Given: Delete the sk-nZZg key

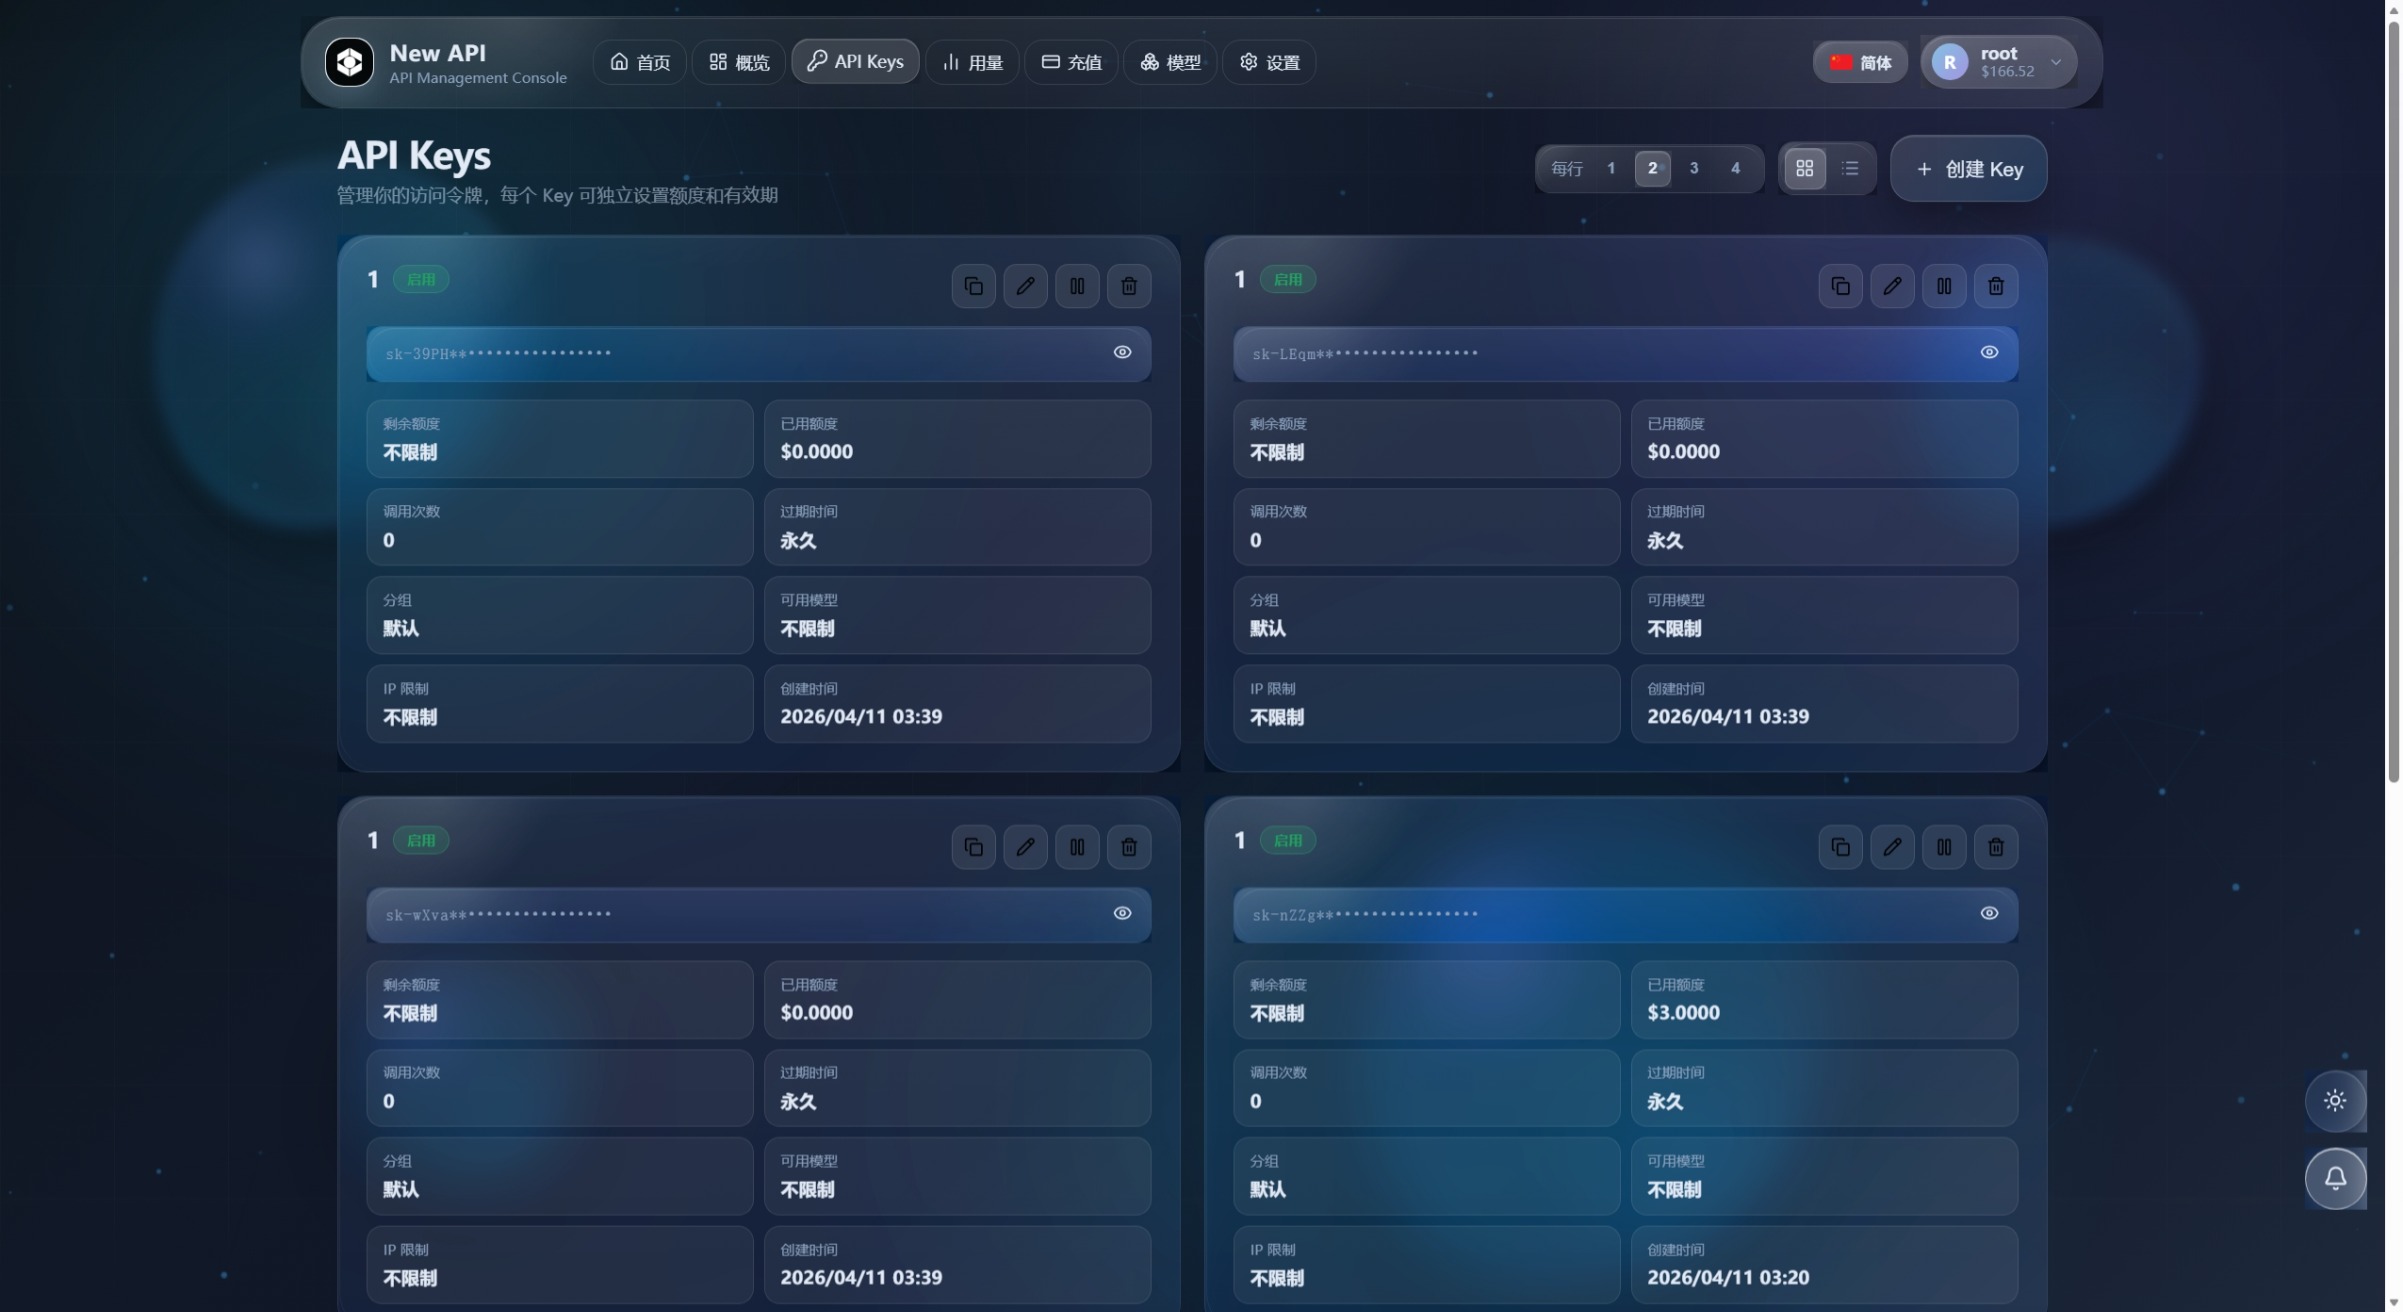Looking at the screenshot, I should point(1995,847).
